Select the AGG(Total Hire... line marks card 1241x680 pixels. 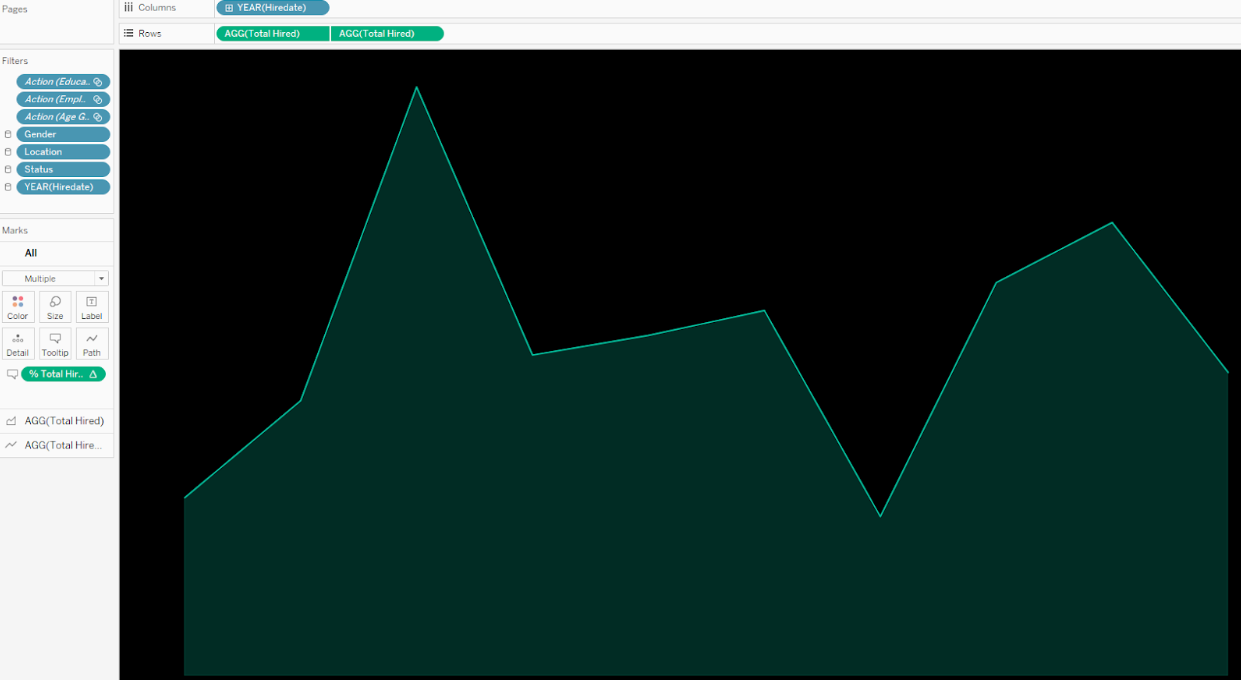(57, 445)
